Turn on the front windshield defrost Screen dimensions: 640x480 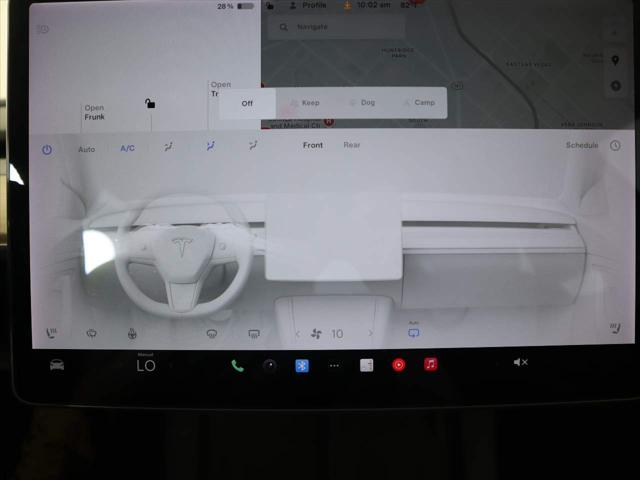pos(211,334)
